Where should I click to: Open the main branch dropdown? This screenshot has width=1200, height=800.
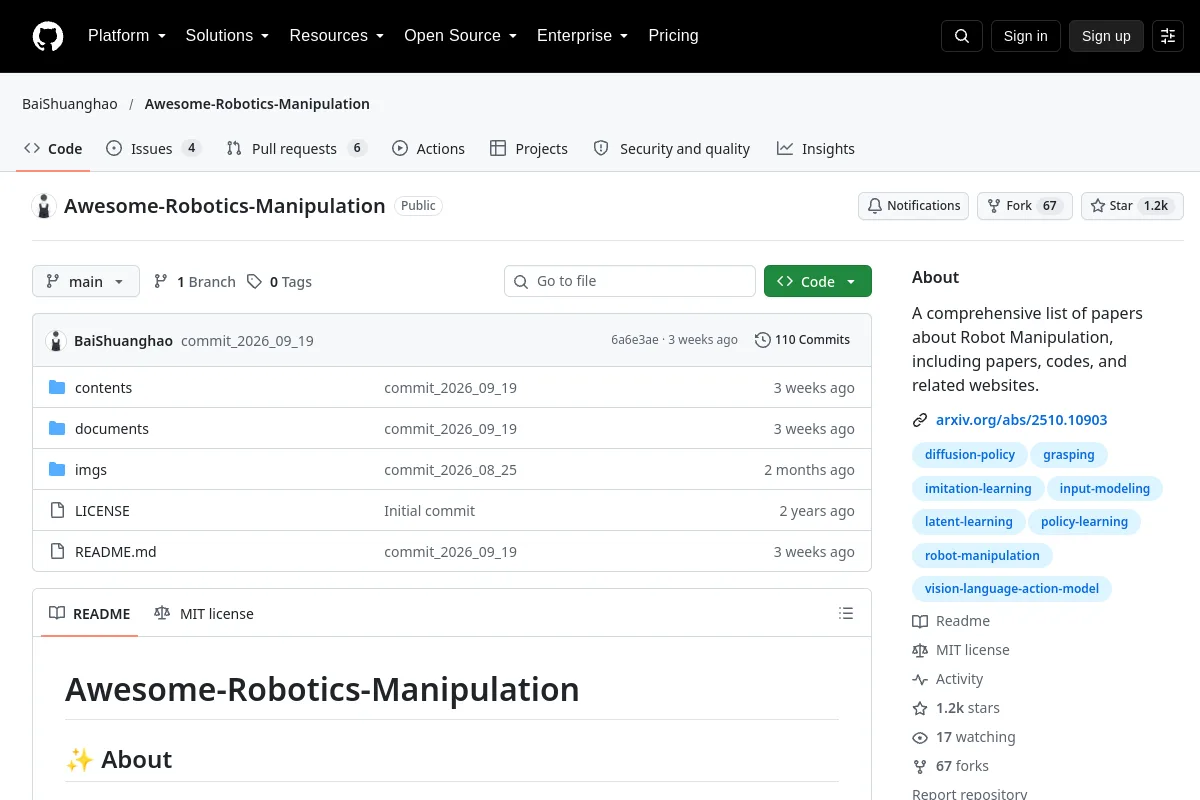(86, 282)
